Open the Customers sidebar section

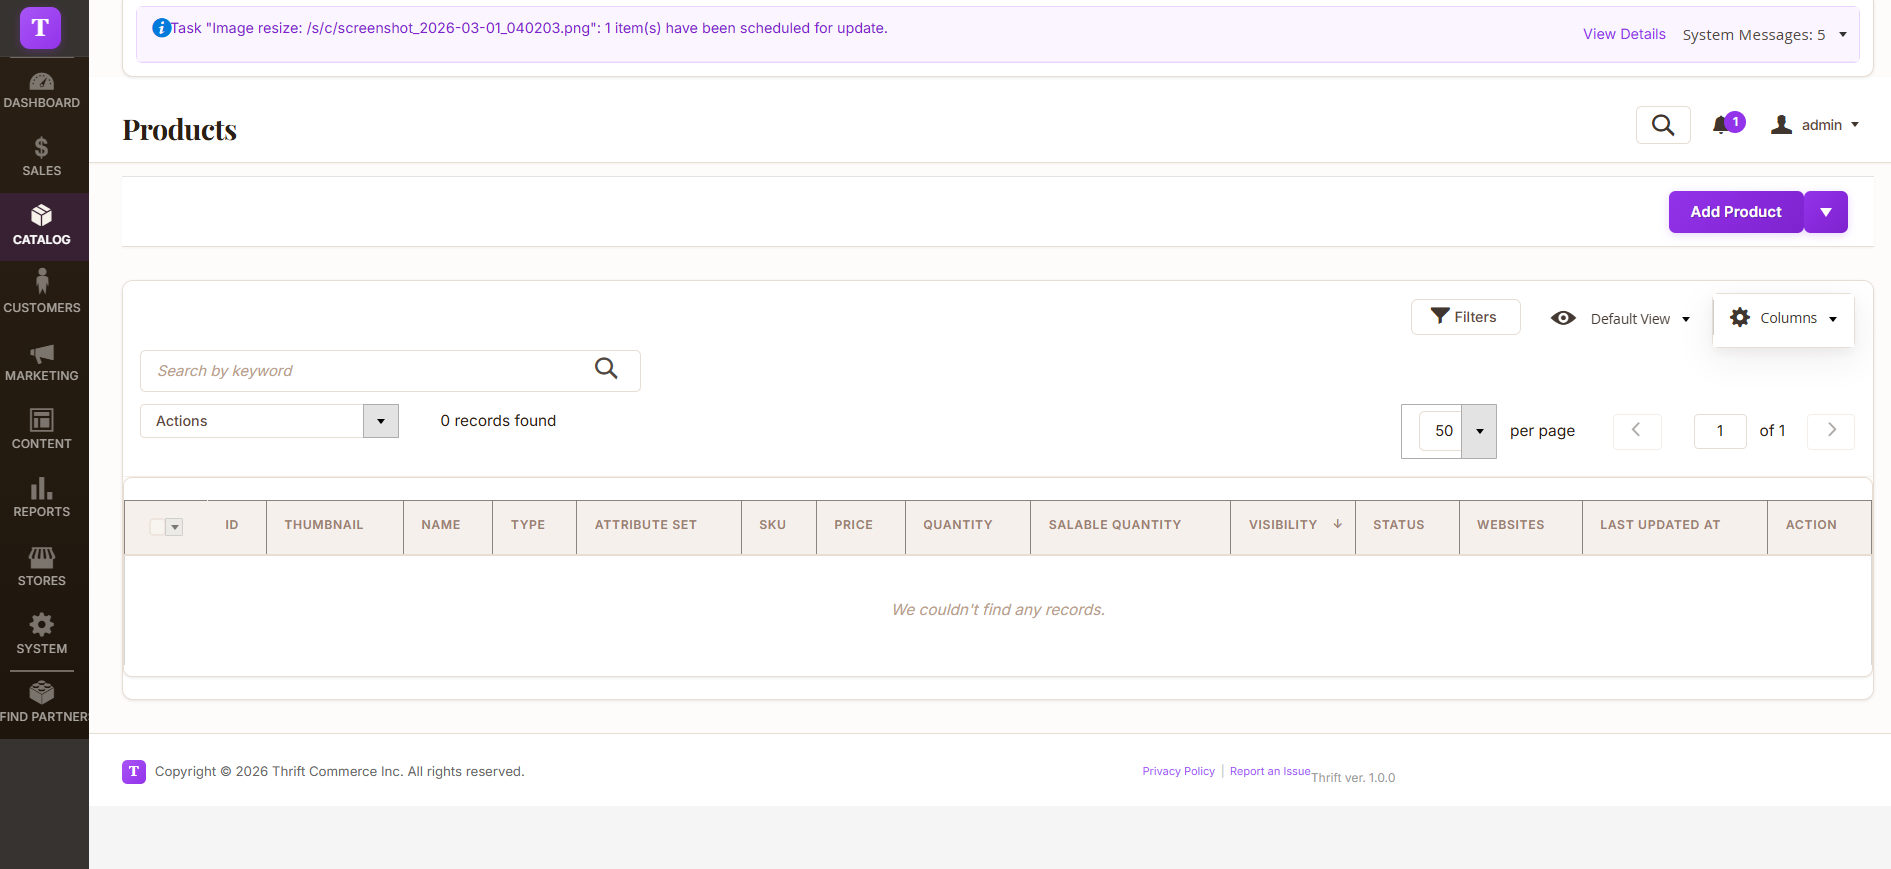coord(42,293)
